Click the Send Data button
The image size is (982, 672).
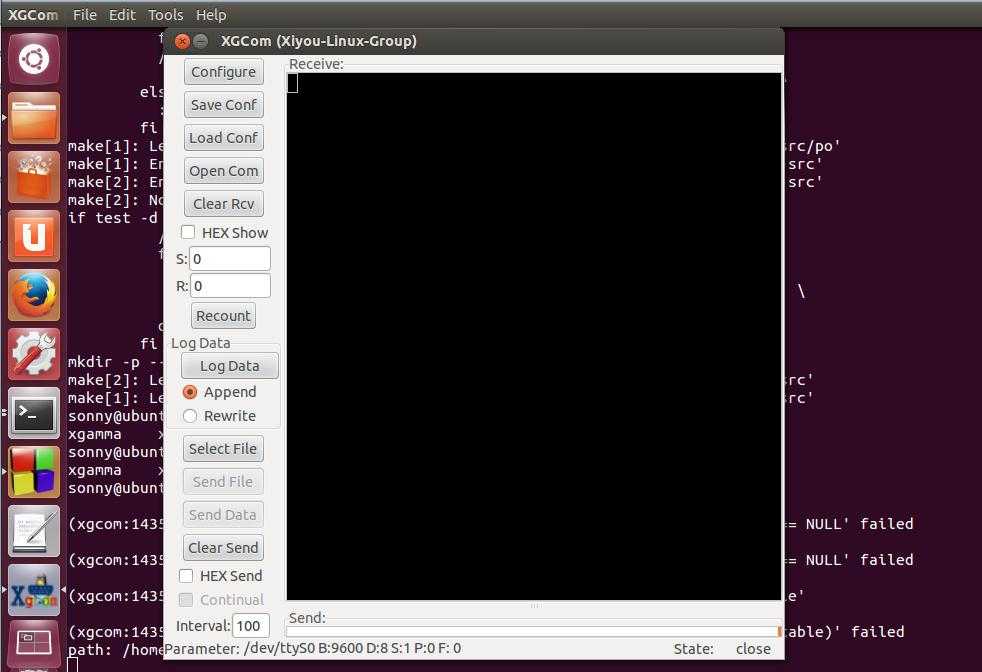pos(223,514)
